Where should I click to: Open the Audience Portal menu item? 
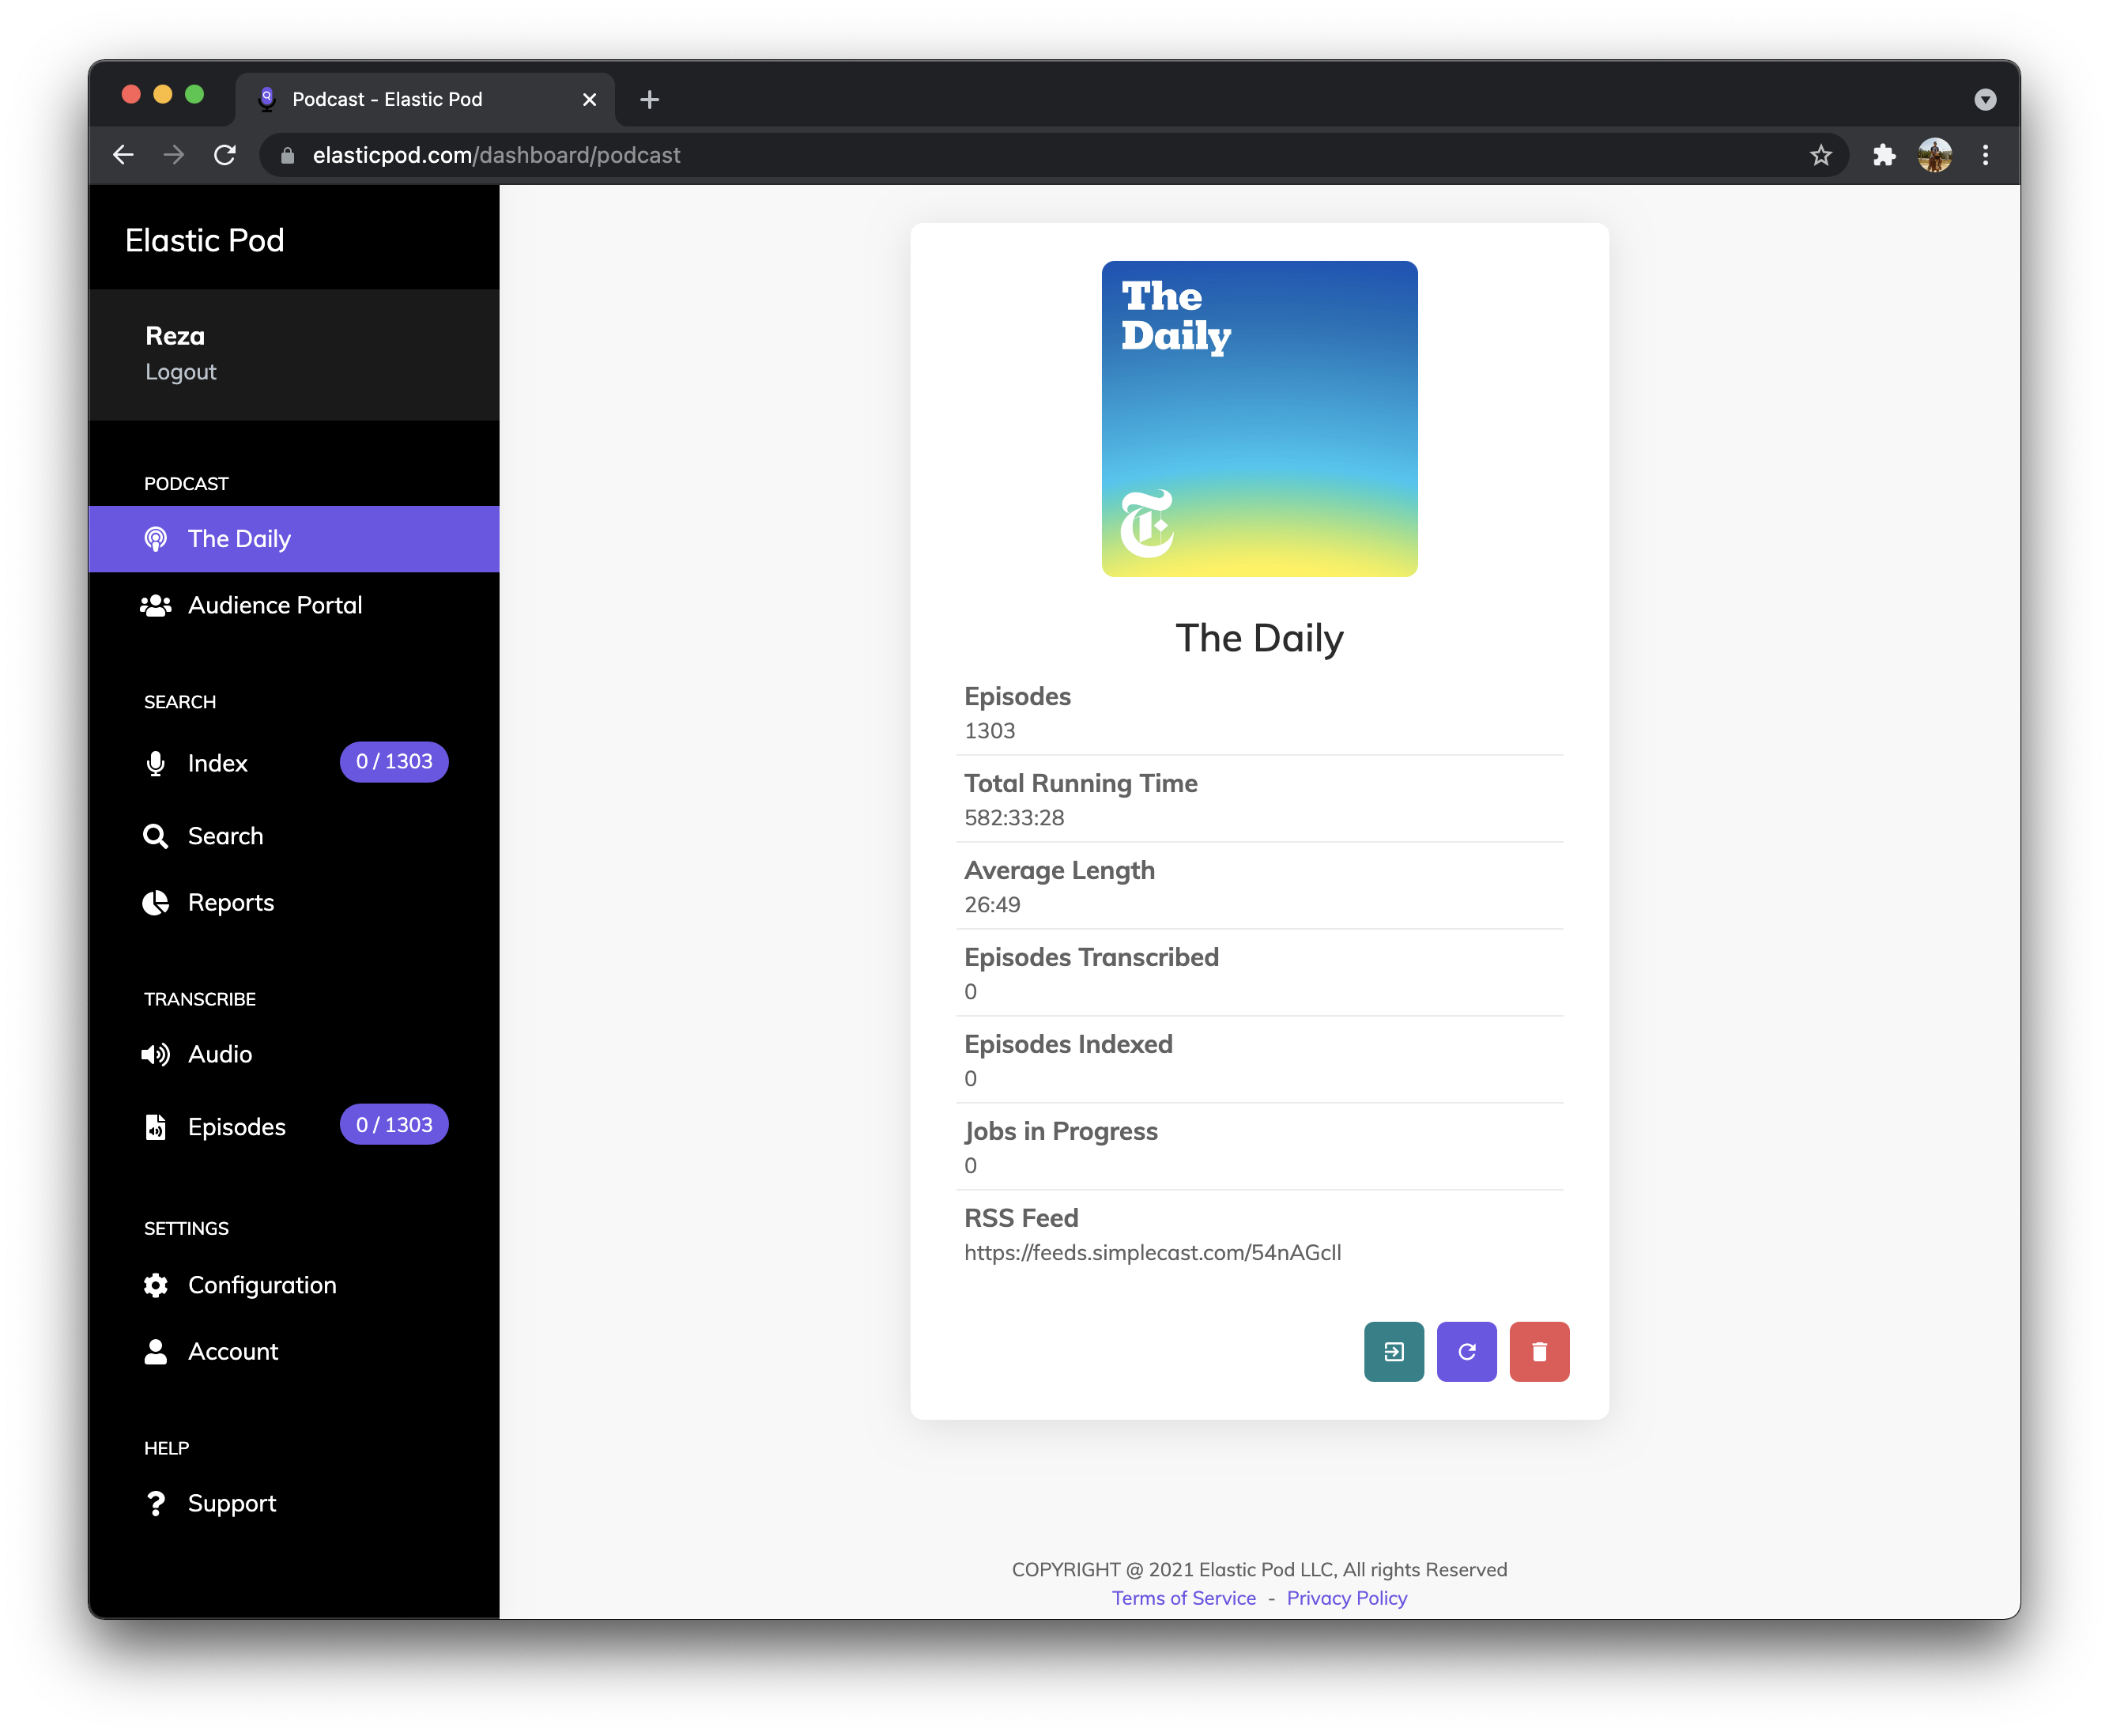[x=294, y=606]
